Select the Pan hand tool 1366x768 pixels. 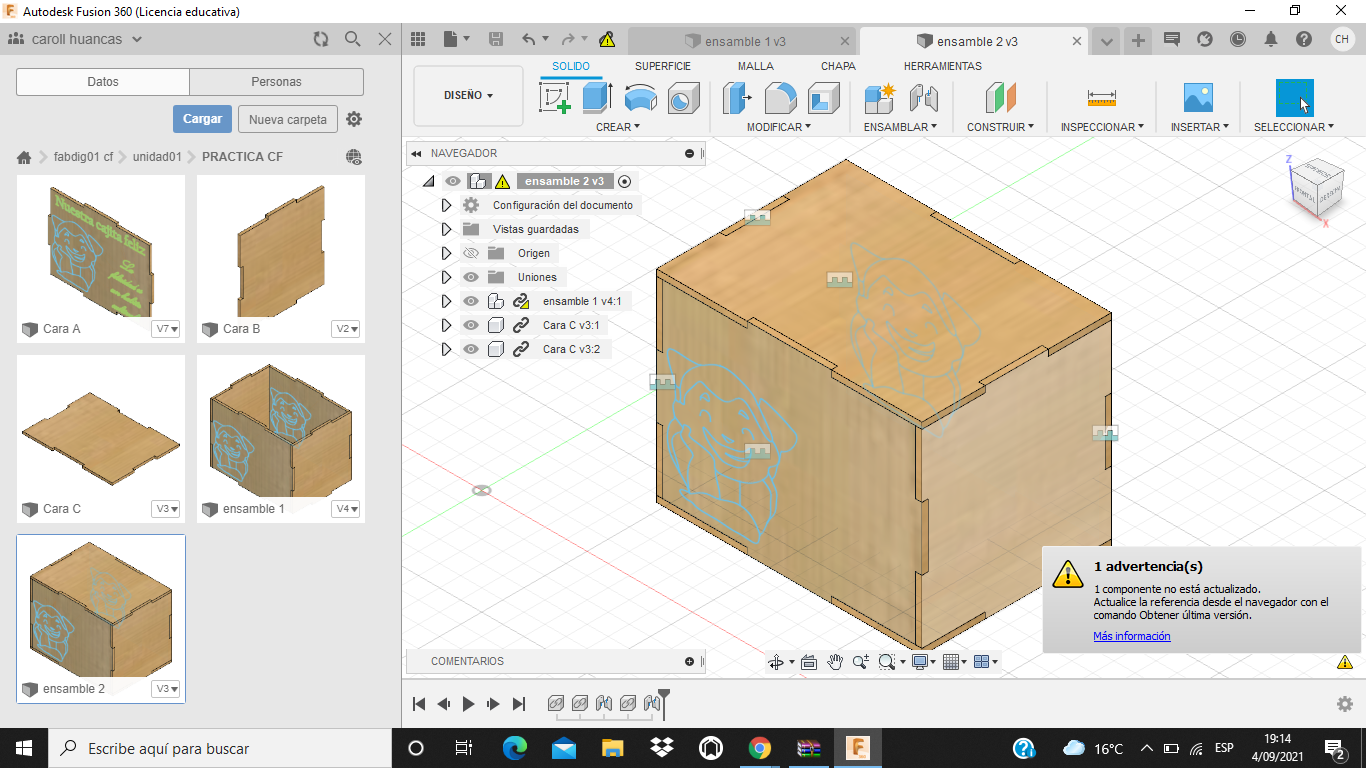point(835,662)
